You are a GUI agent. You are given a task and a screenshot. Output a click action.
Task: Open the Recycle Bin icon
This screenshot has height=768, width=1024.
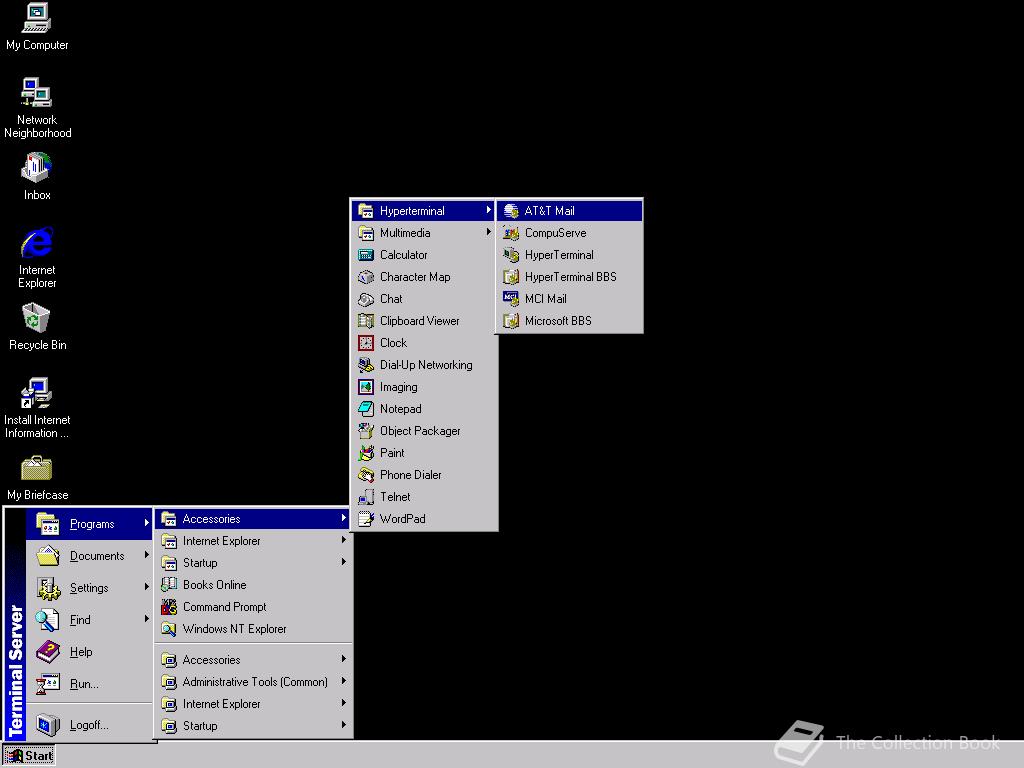point(37,327)
